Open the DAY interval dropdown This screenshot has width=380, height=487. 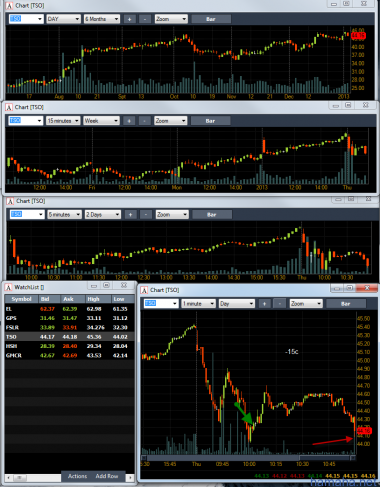point(64,19)
